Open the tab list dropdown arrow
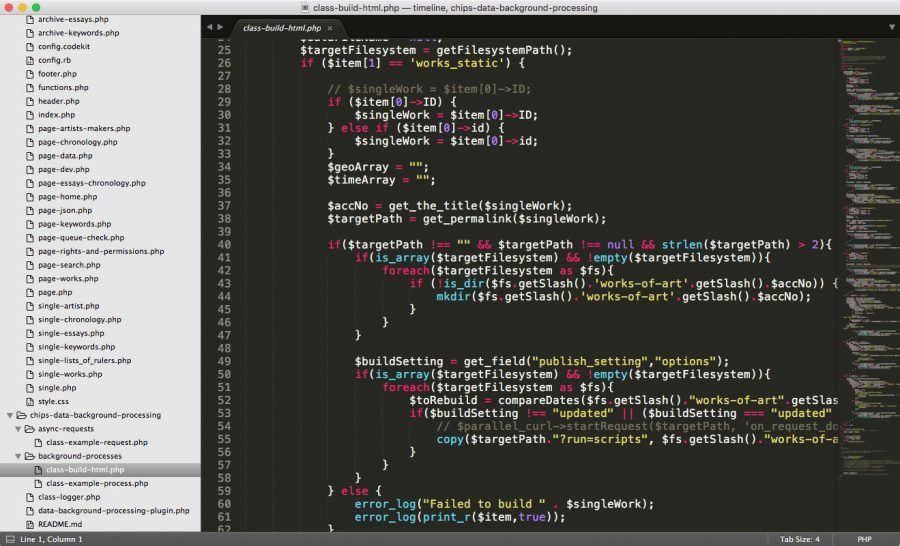Screen dimensions: 900x546 point(891,27)
